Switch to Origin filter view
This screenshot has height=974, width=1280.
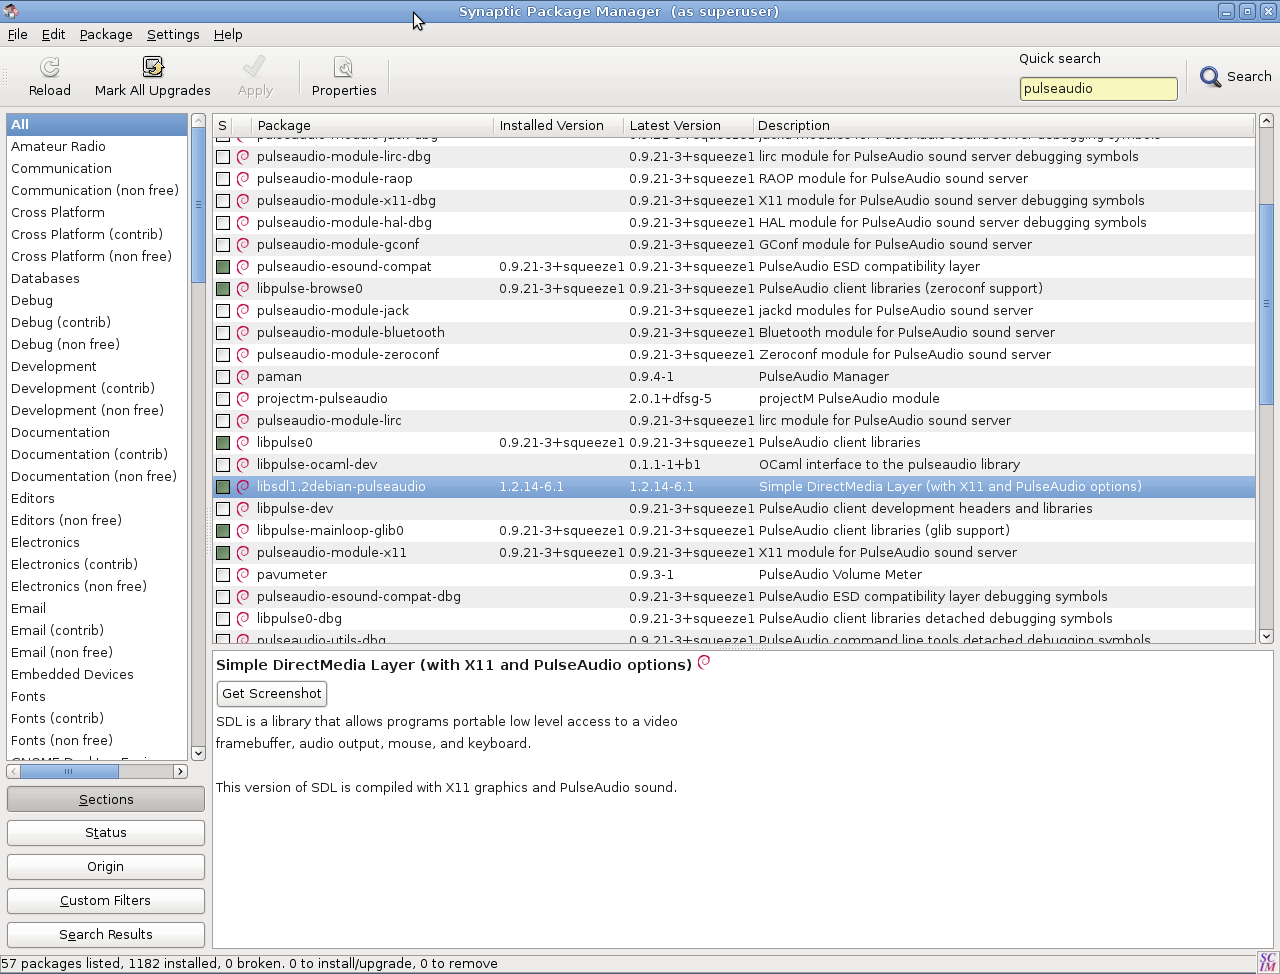pos(106,867)
